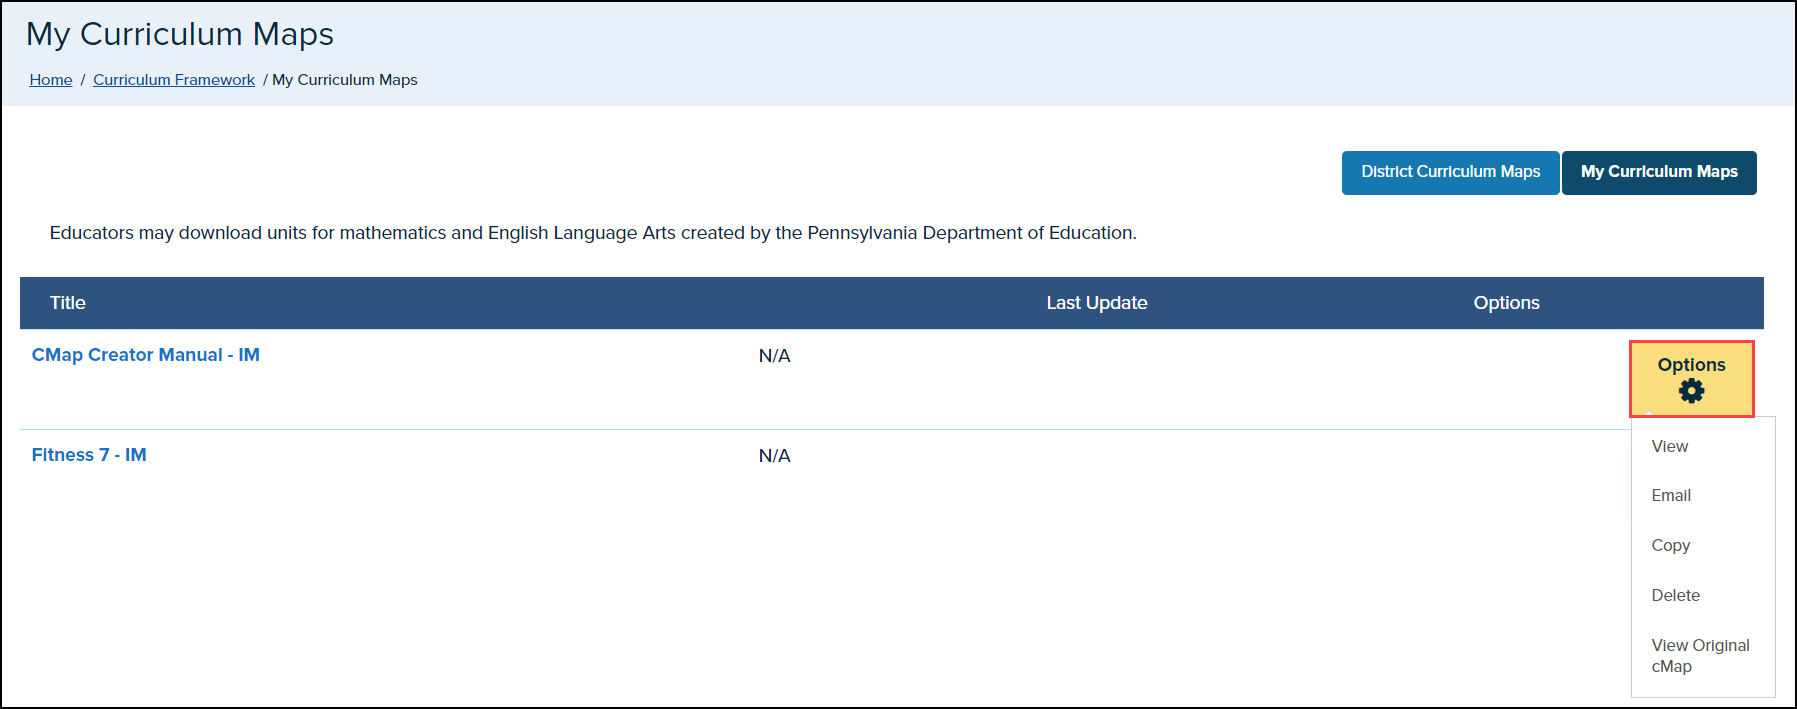Open the CMap Creator Manual - IM map

tap(146, 355)
